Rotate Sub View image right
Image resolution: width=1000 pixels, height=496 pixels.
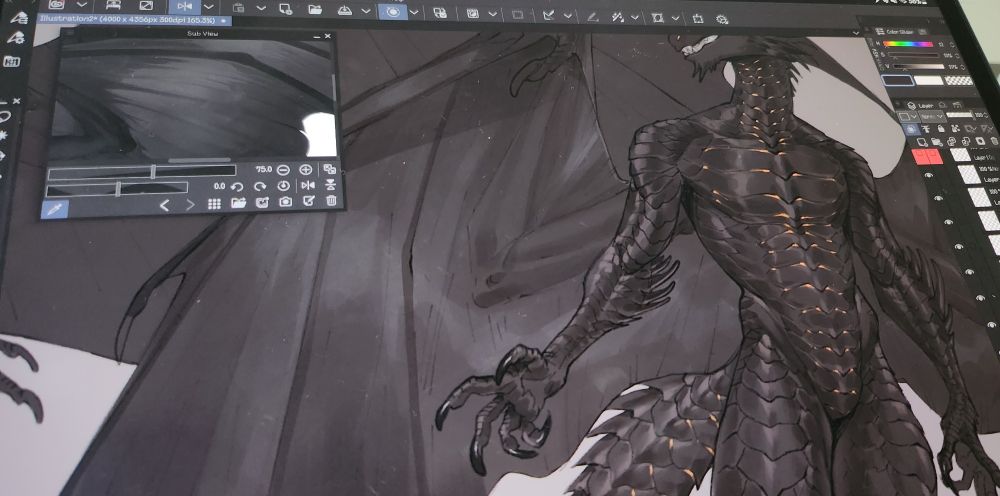point(260,186)
